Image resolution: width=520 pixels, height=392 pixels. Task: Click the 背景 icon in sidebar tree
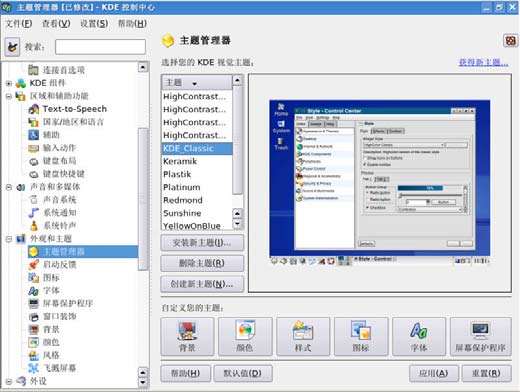click(33, 329)
